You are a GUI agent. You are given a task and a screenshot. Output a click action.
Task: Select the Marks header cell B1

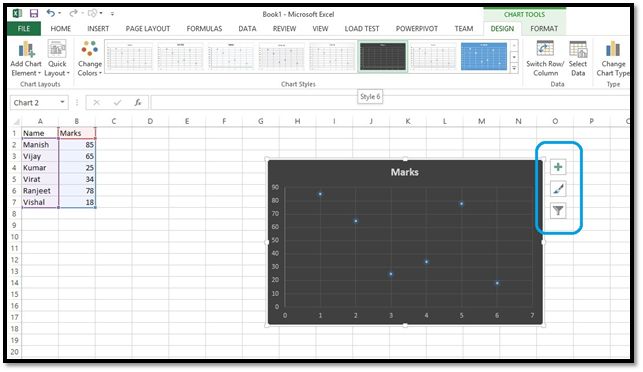(x=77, y=133)
